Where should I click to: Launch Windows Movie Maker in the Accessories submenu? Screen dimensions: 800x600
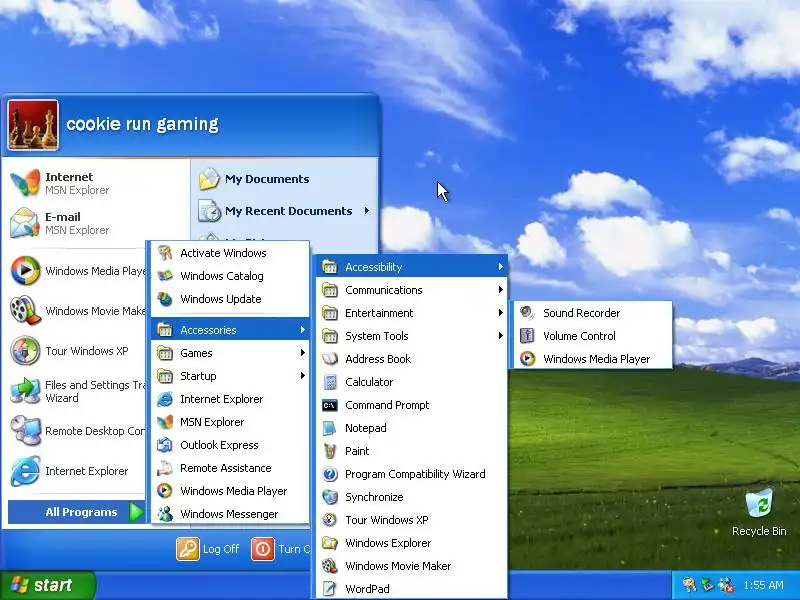411,565
